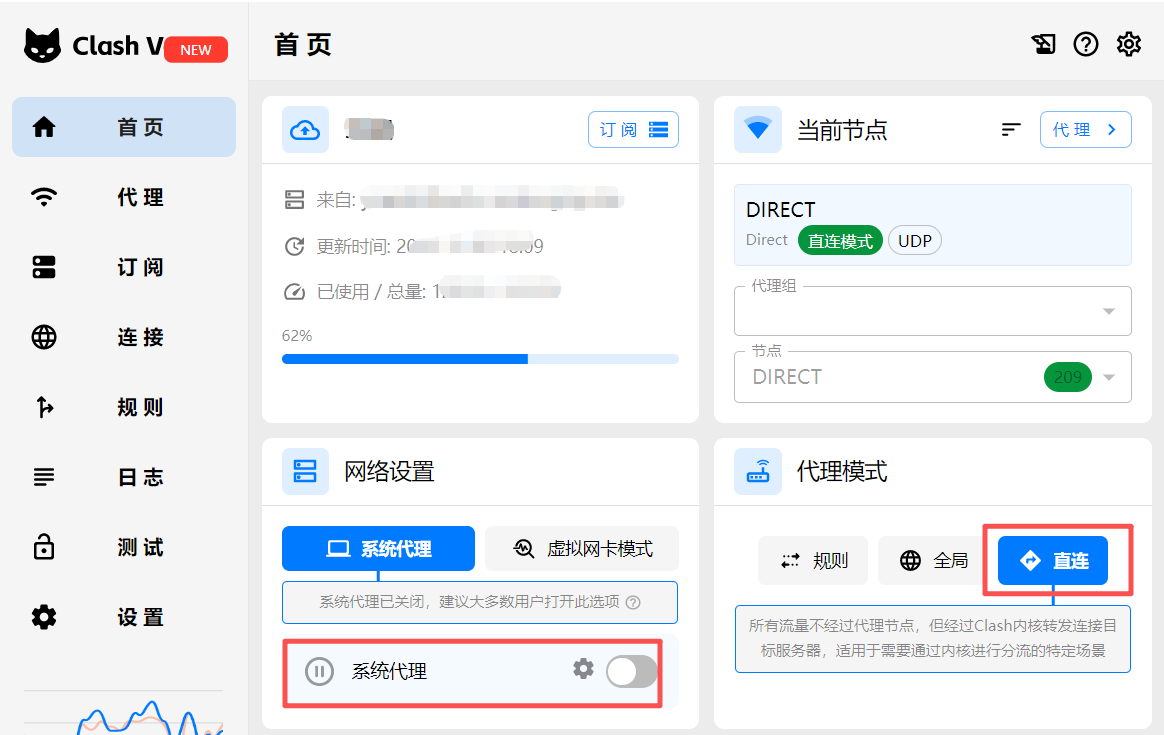This screenshot has height=735, width=1164.
Task: Expand the 代理组 dropdown
Action: tap(1109, 311)
